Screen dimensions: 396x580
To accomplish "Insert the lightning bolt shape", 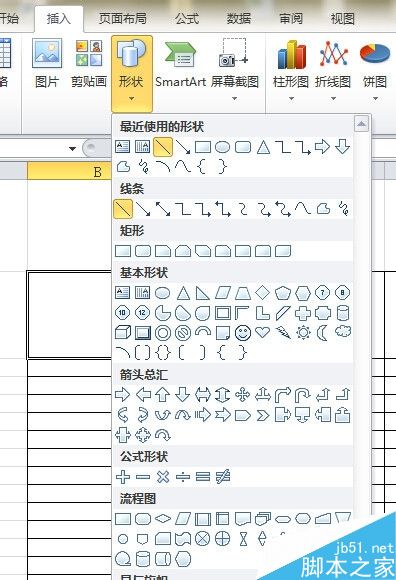I will 283,333.
